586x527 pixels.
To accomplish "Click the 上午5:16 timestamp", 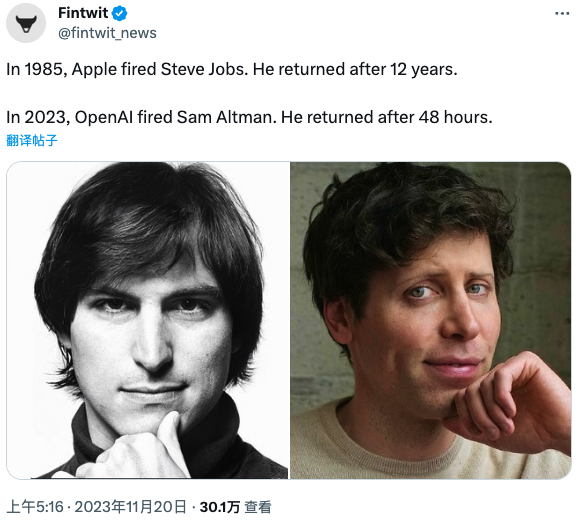I will click(35, 507).
